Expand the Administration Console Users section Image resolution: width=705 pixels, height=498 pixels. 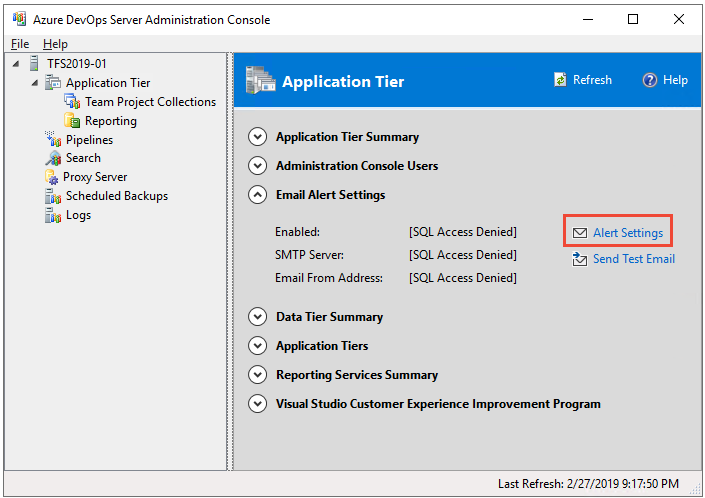[258, 166]
